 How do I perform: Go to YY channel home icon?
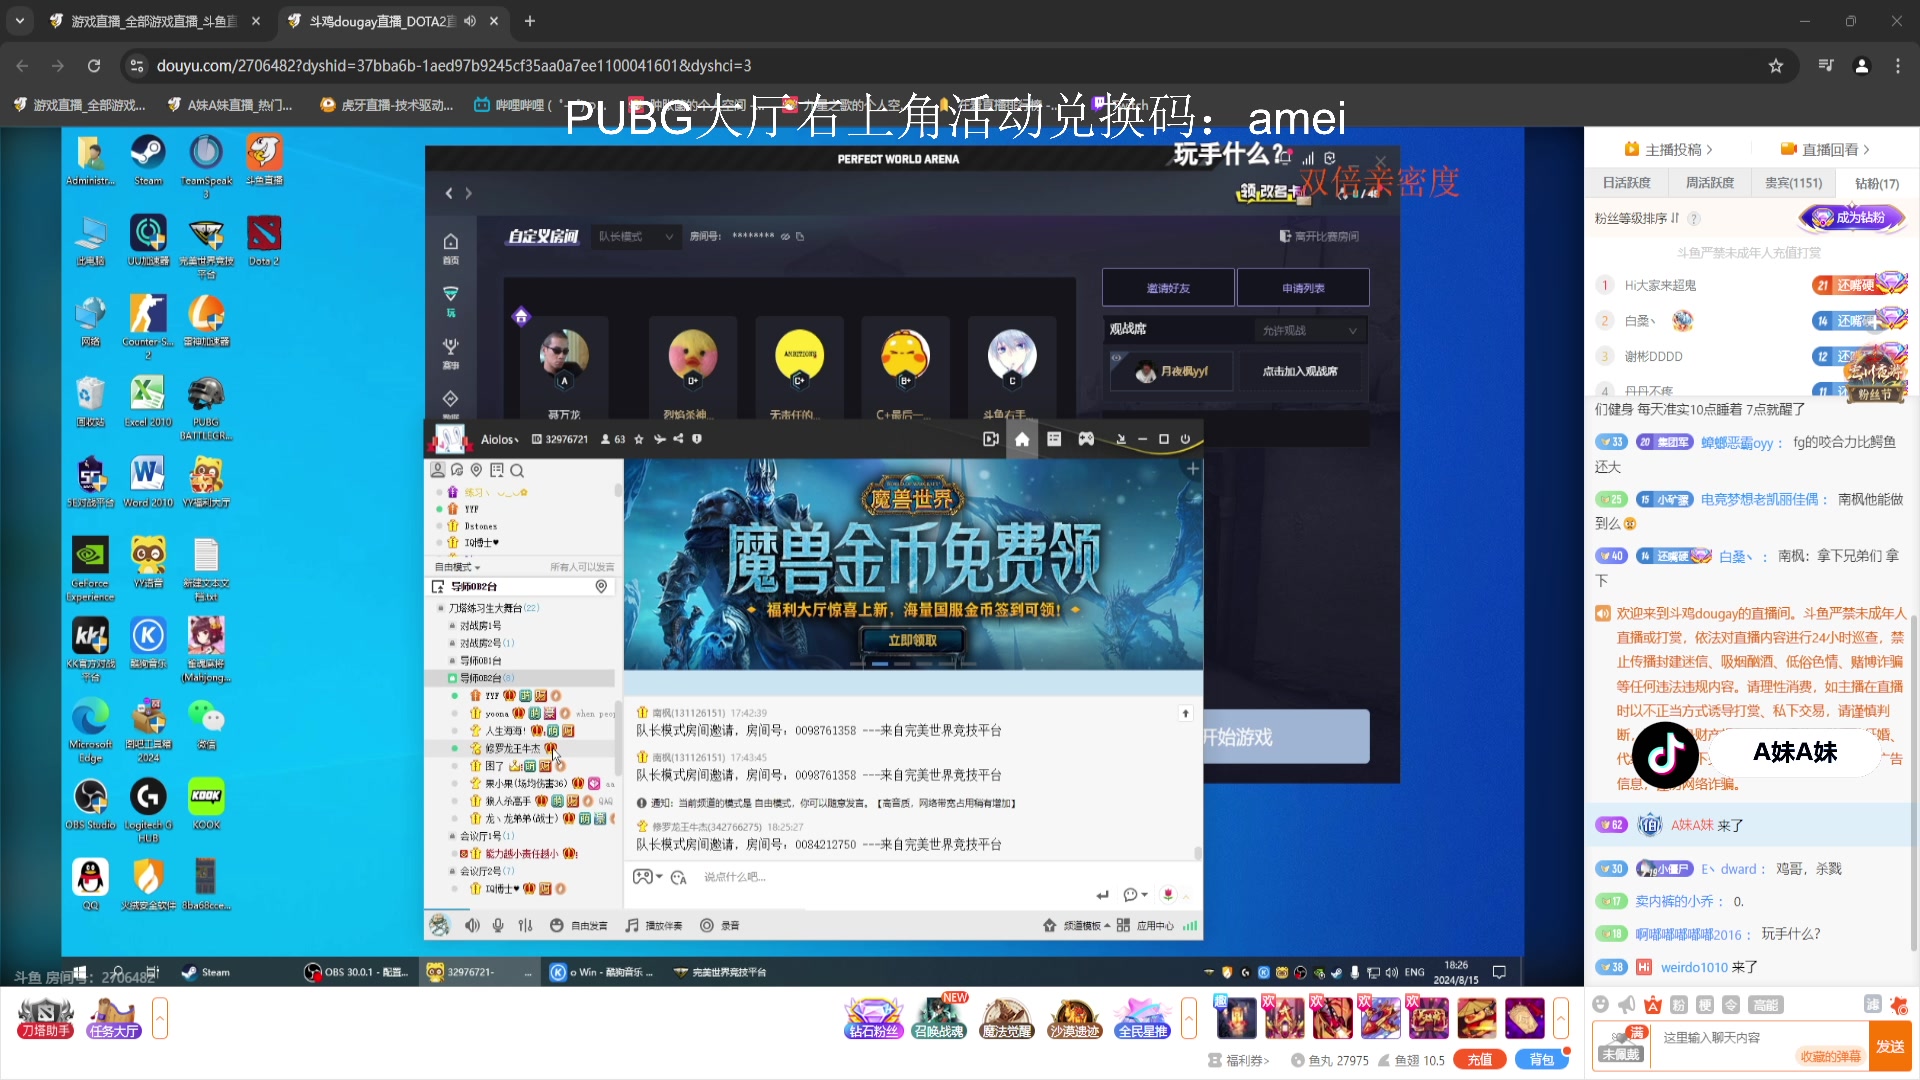pos(1022,439)
